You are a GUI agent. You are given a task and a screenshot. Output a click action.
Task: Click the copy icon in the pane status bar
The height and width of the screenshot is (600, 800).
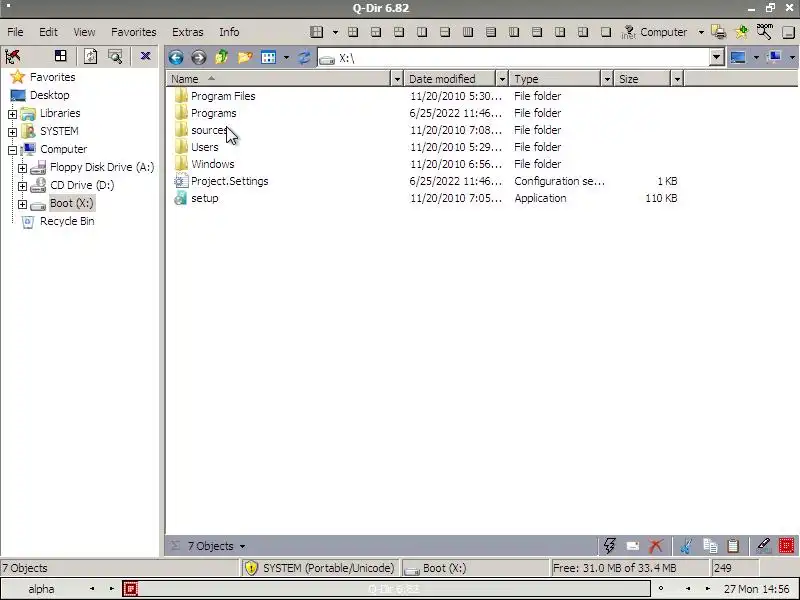[x=710, y=546]
